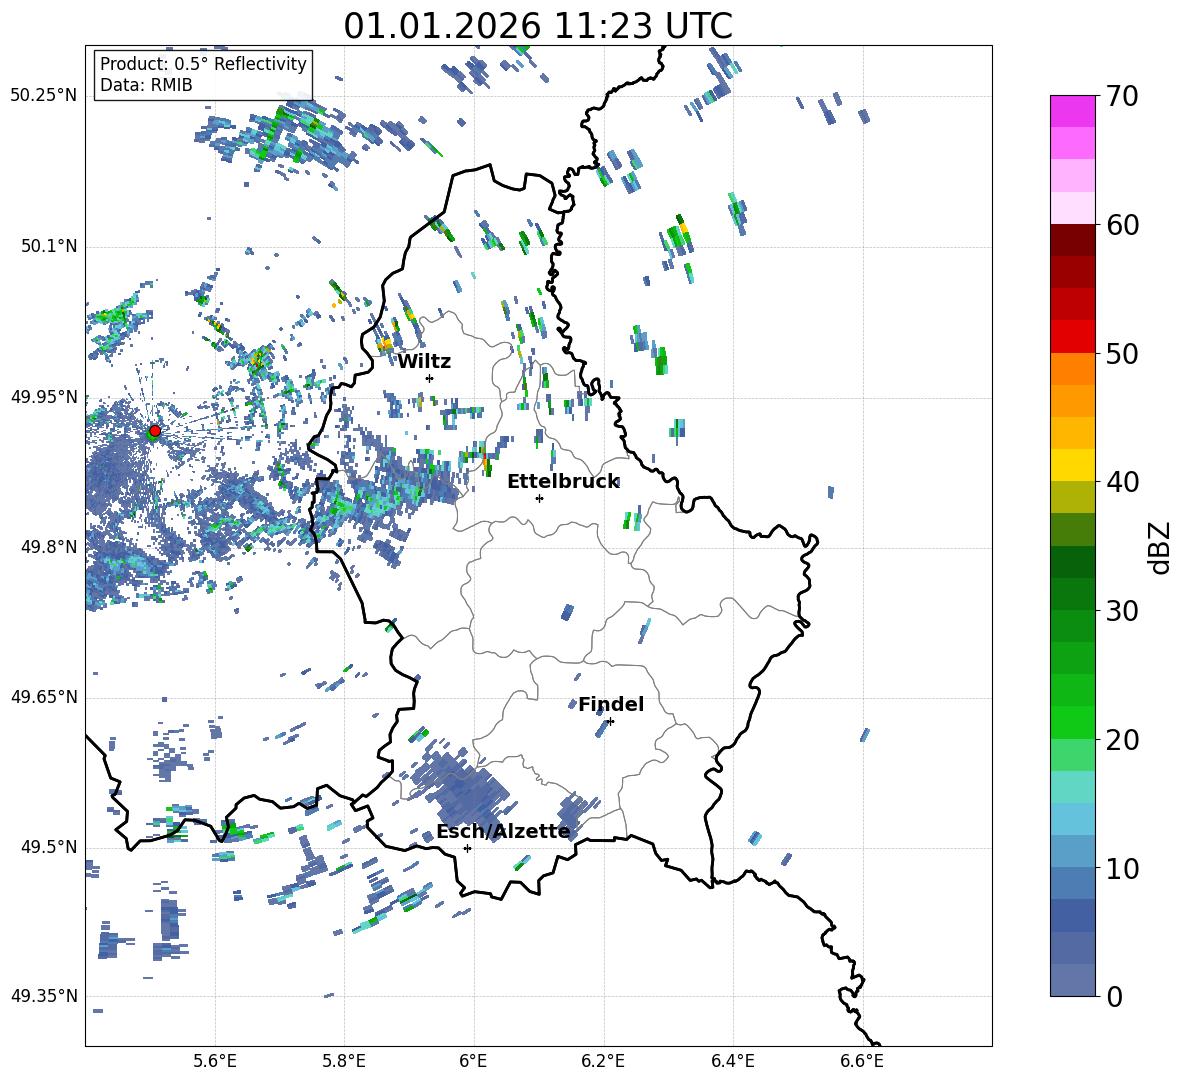The width and height of the screenshot is (1184, 1081).
Task: Click the Product 0.5° Reflectivity info box
Action: tap(203, 74)
